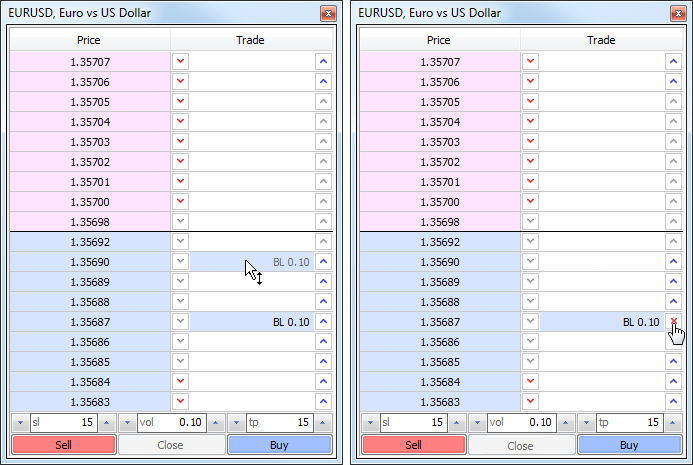693x465 pixels.
Task: Click red sell arrow at 1.35703 in left window
Action: click(180, 142)
